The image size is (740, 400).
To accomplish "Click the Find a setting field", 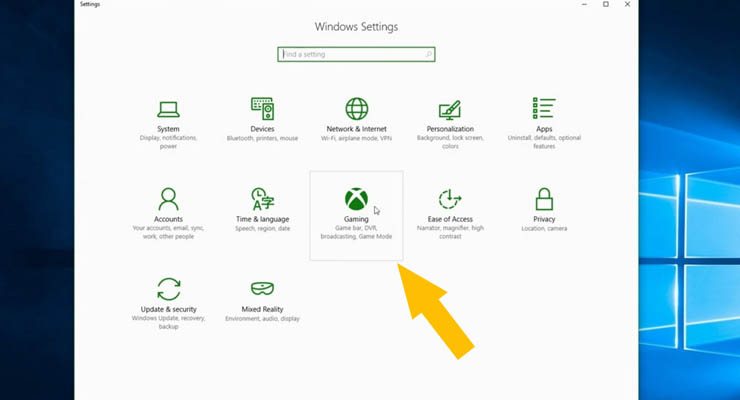I will click(356, 54).
